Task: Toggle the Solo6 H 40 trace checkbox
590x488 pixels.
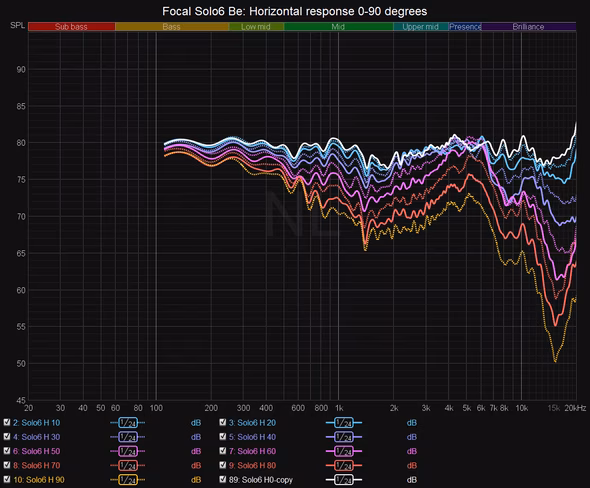Action: 223,436
